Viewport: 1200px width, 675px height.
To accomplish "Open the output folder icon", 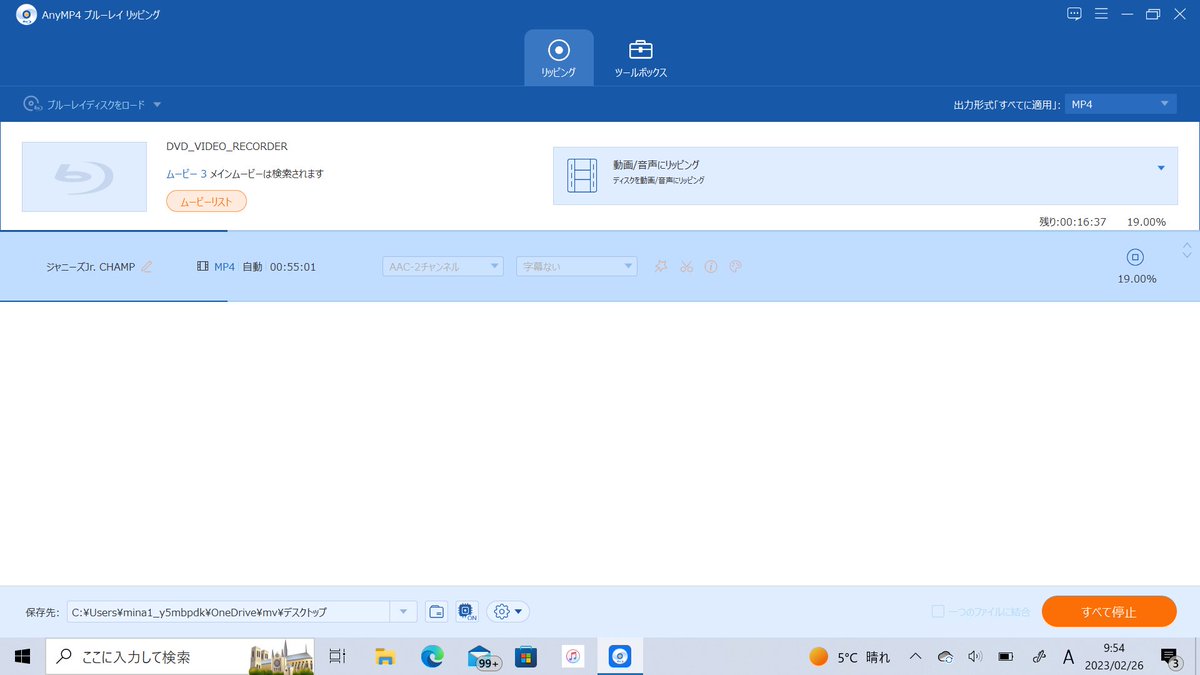I will tap(436, 611).
